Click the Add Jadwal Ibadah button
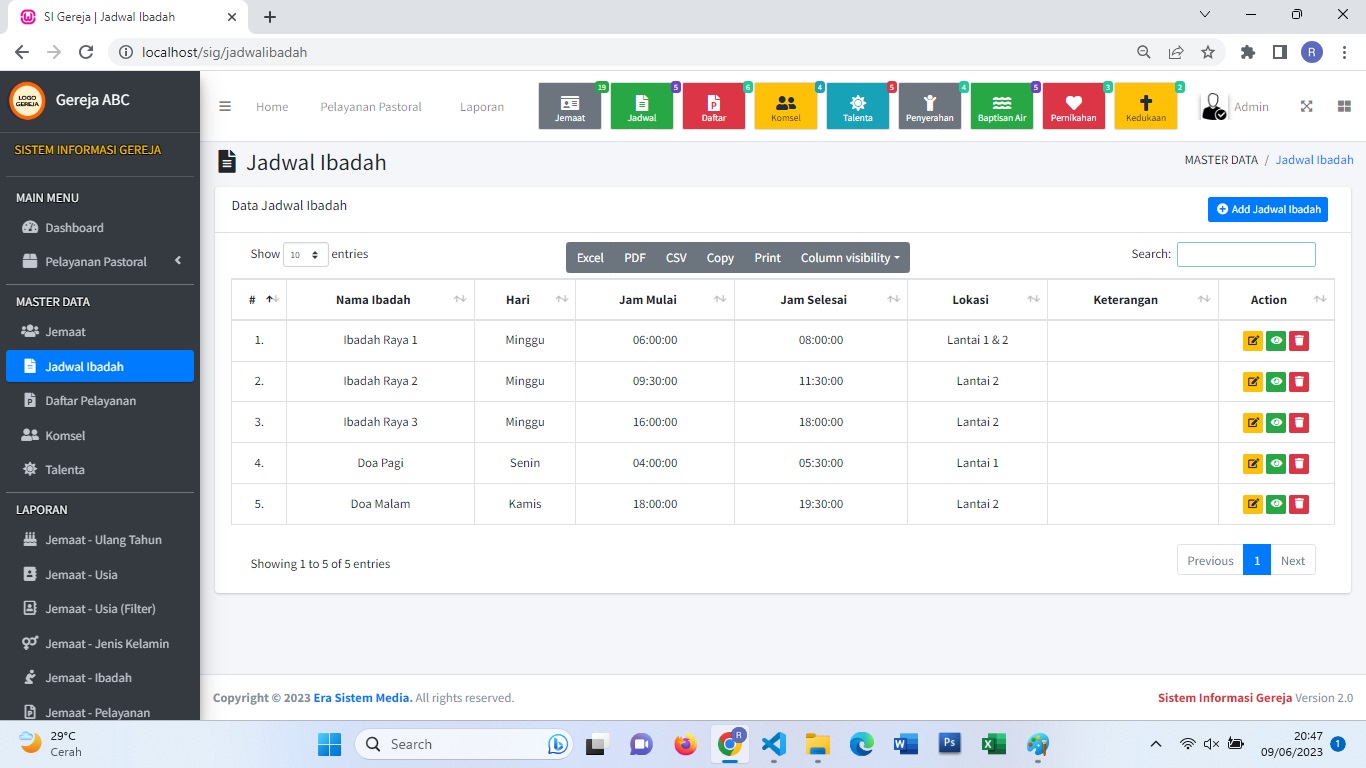 pos(1267,209)
